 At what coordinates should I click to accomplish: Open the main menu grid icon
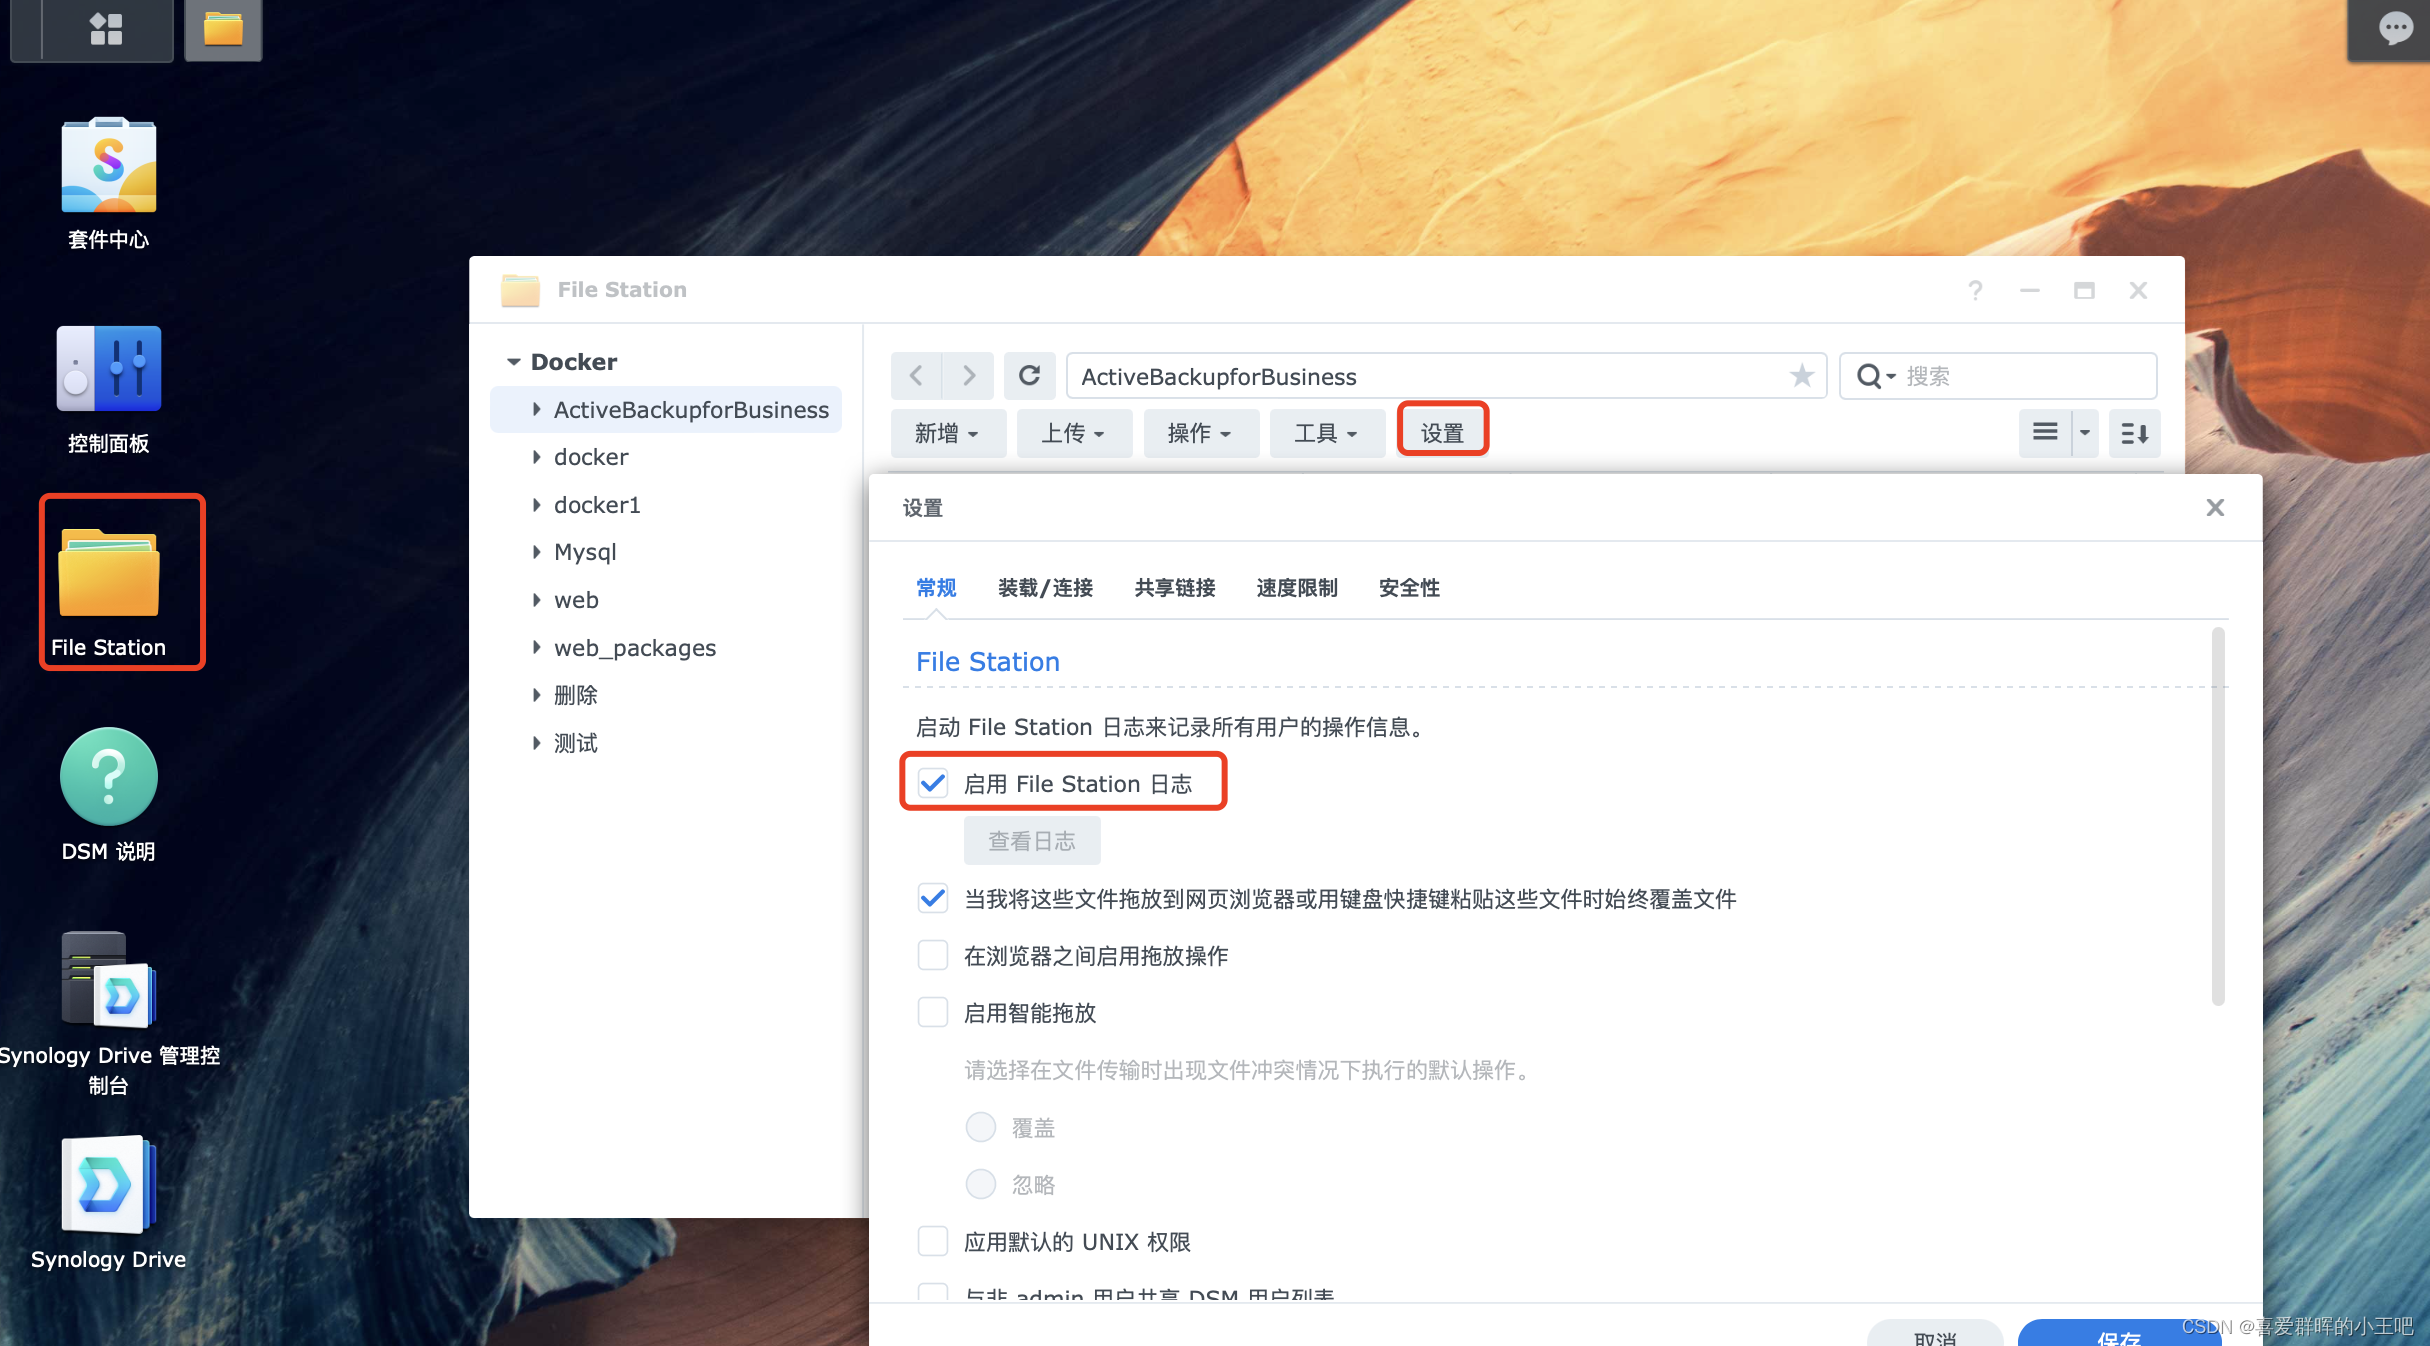coord(106,29)
